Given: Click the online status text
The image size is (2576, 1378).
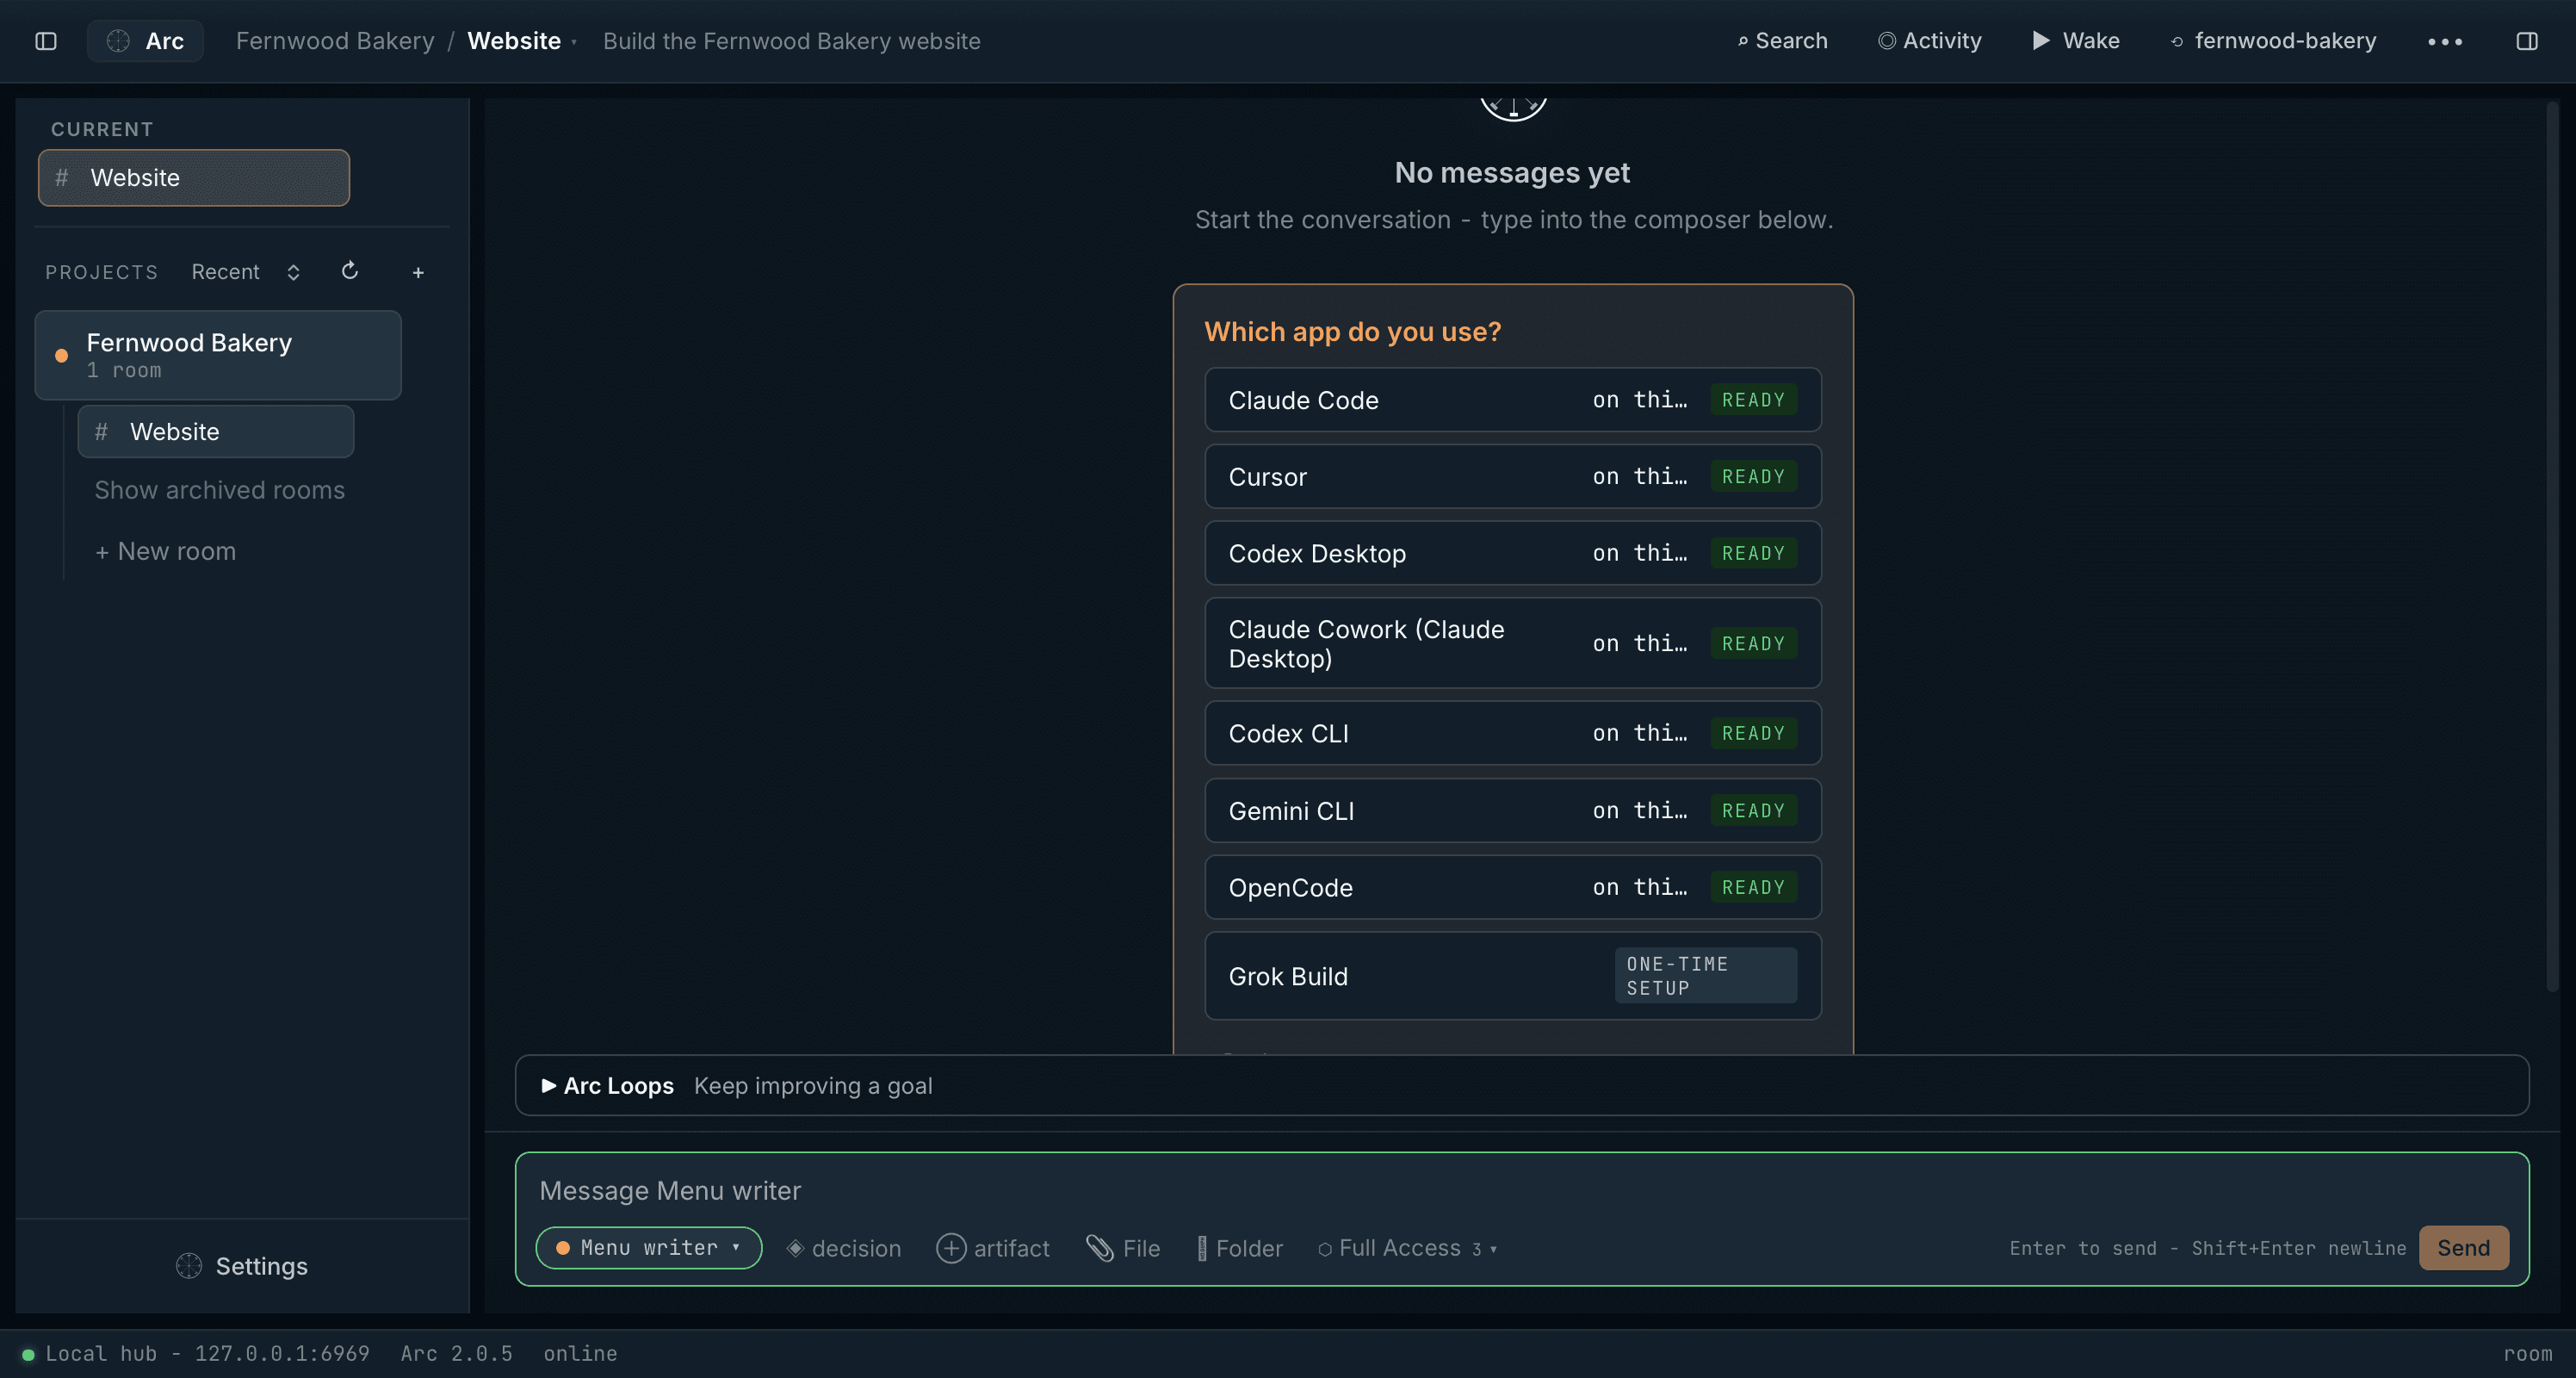Looking at the screenshot, I should pos(580,1353).
